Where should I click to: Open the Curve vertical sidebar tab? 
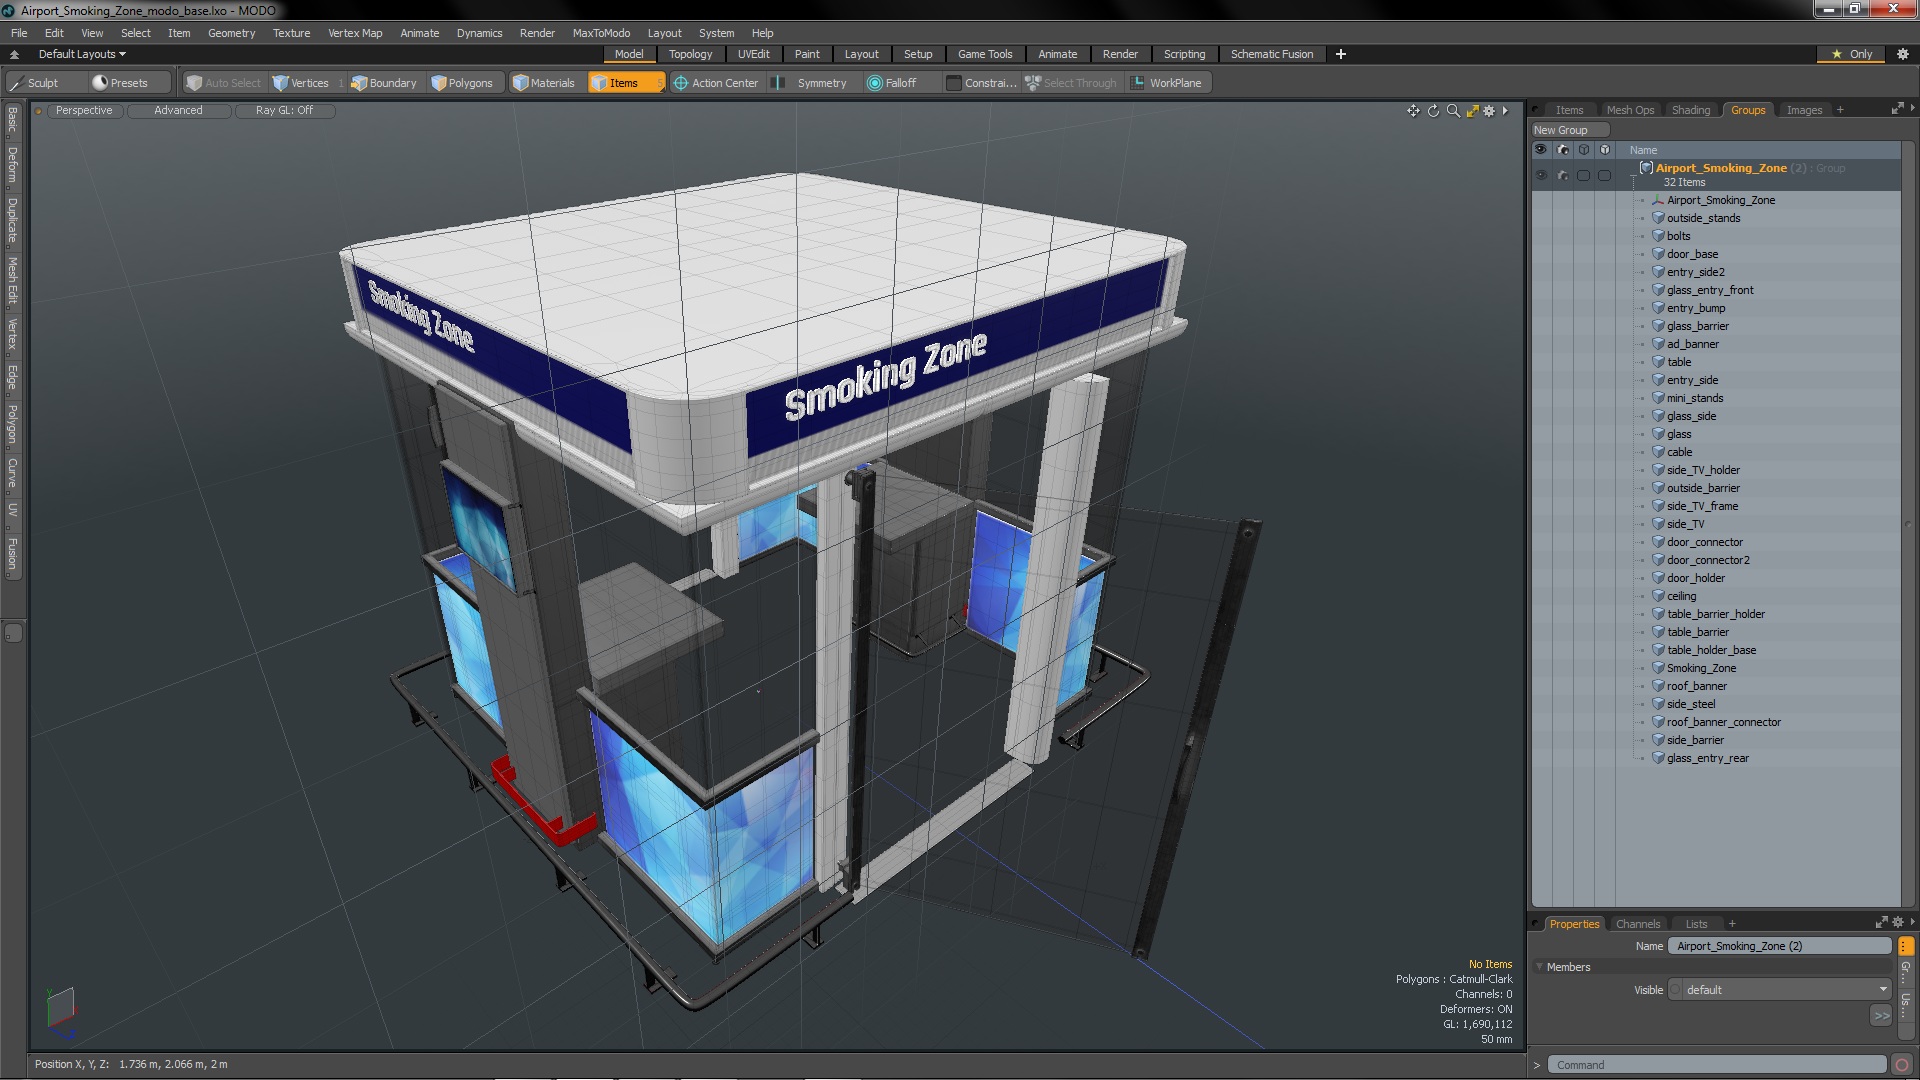click(x=12, y=473)
